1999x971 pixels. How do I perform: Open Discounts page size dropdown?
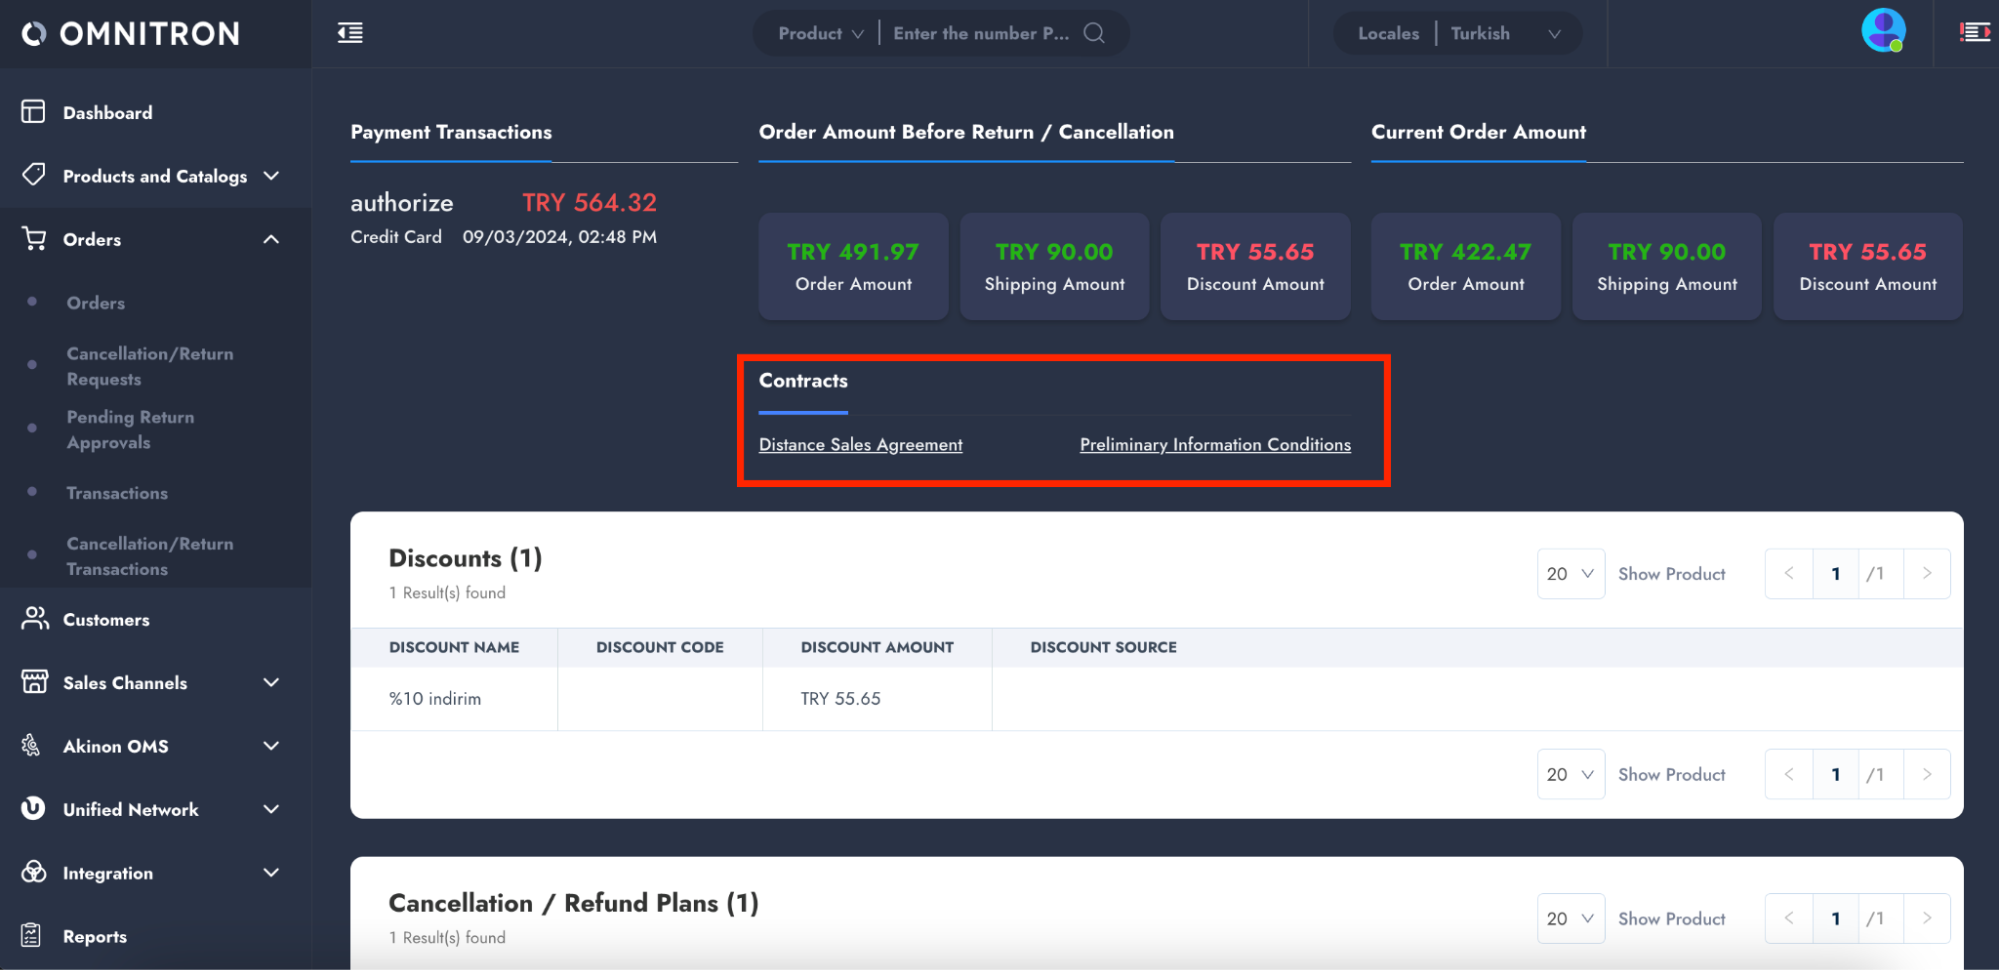point(1570,574)
